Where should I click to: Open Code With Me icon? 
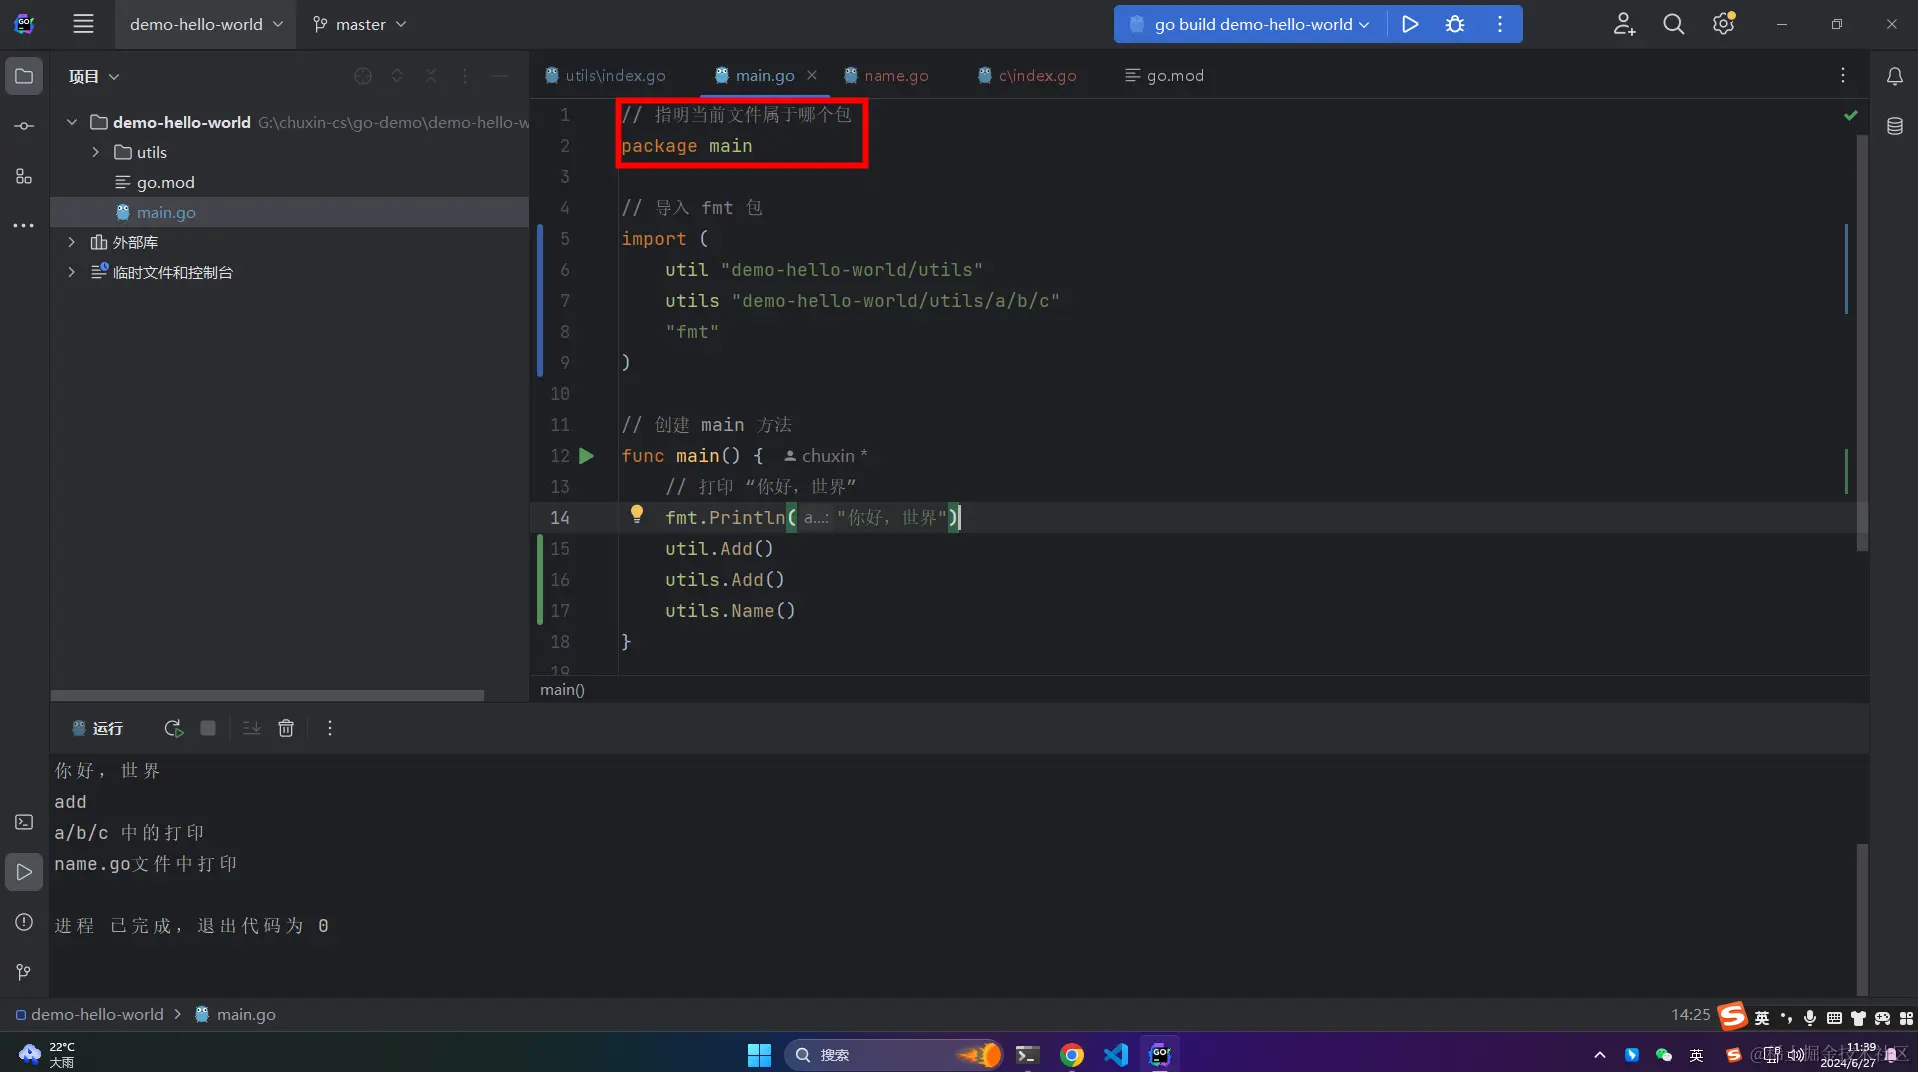(1624, 24)
